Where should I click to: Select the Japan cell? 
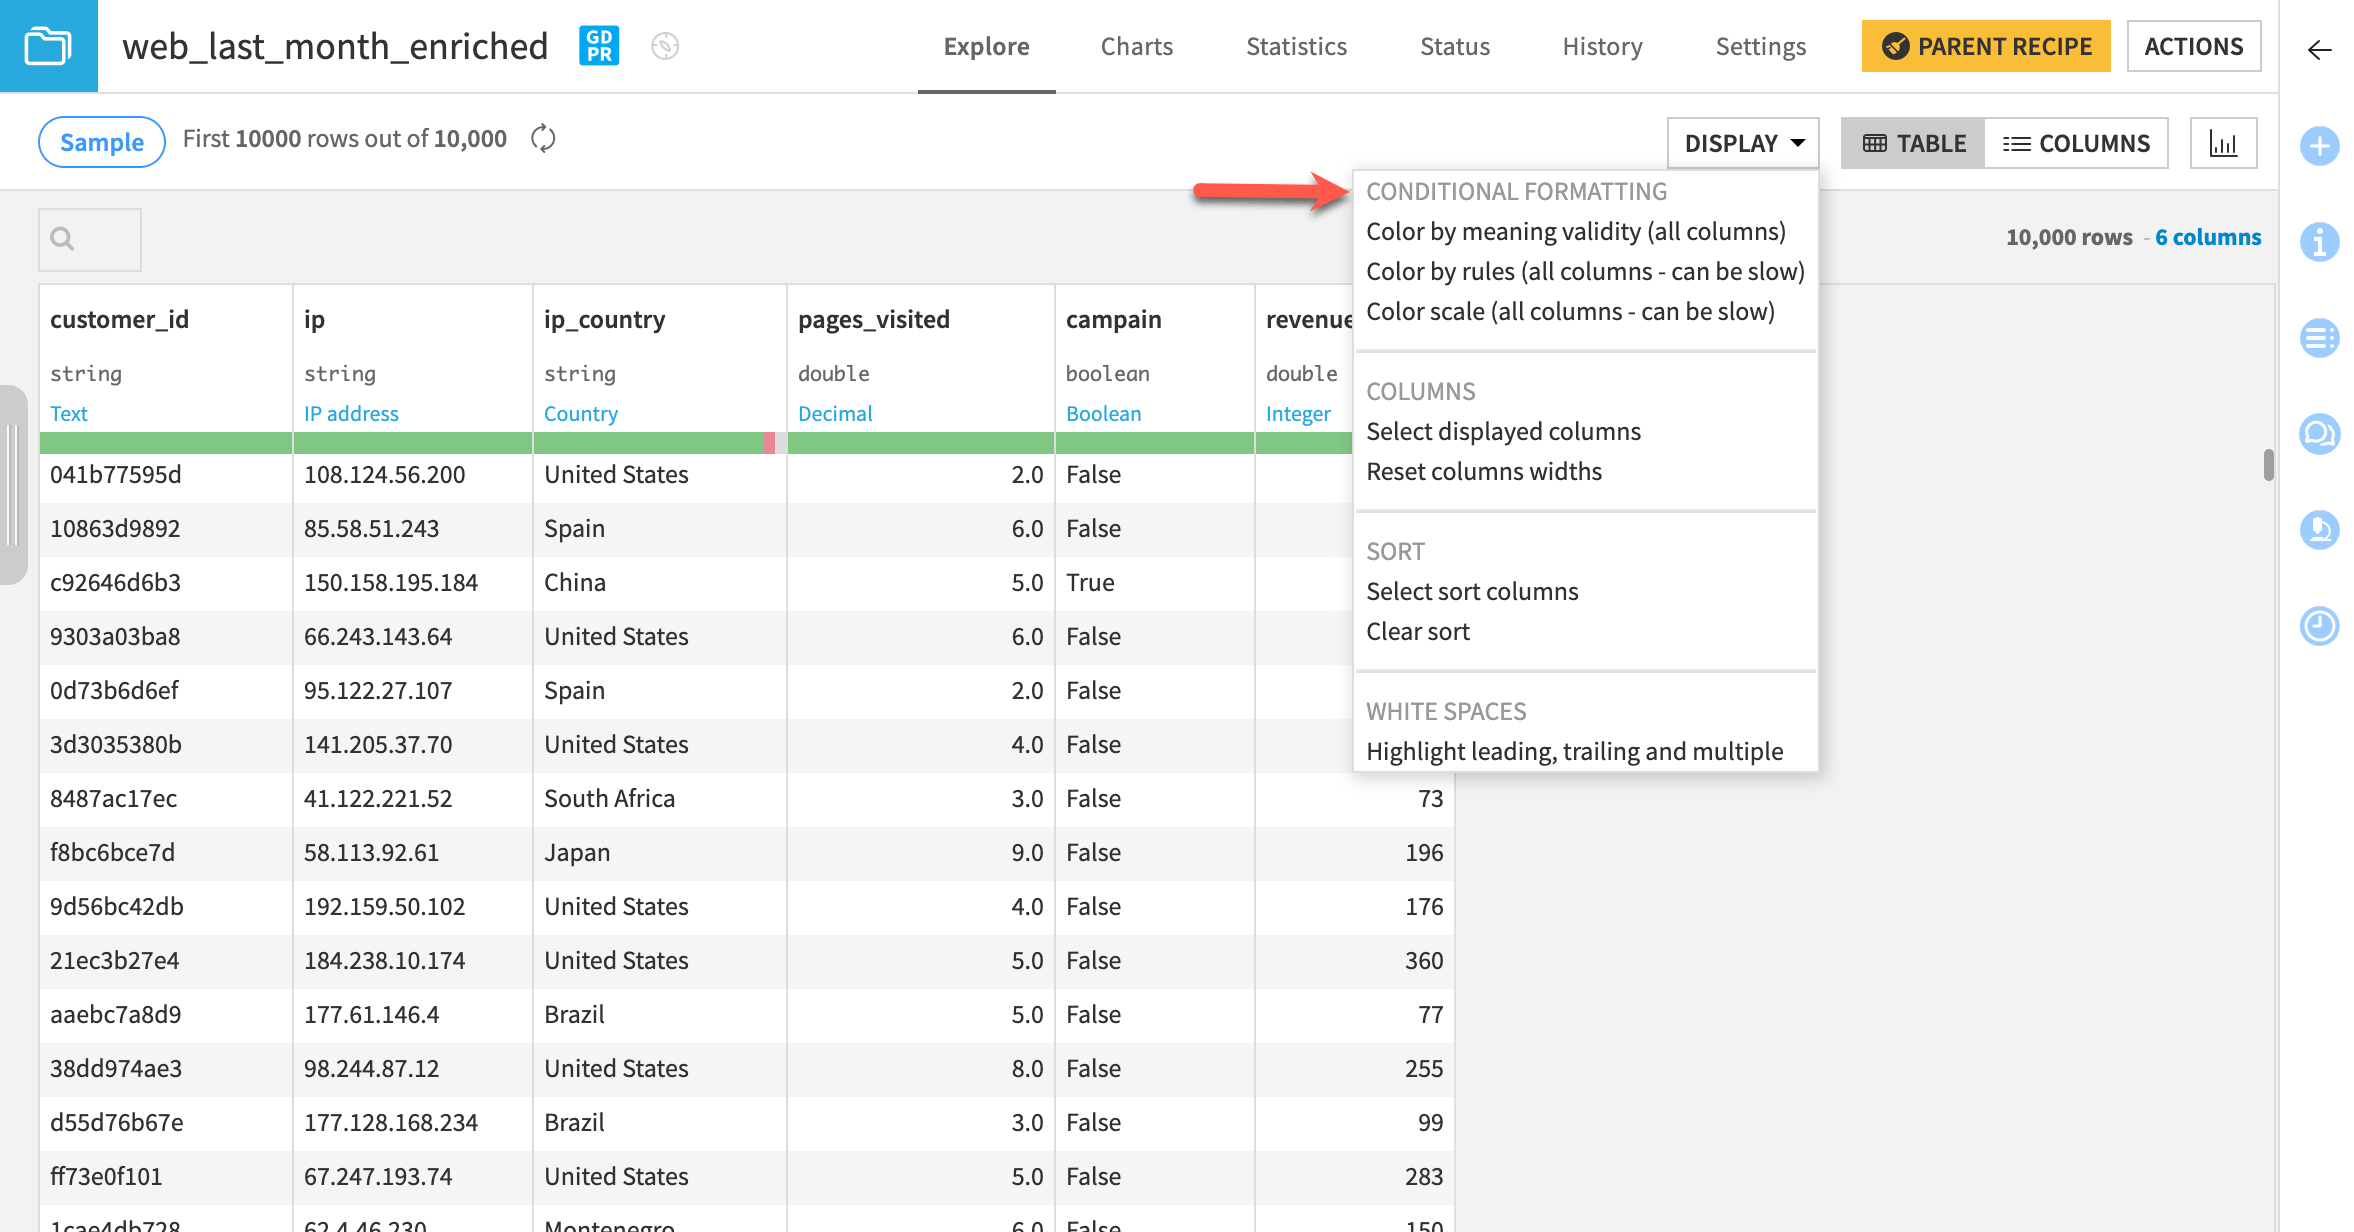coord(660,853)
